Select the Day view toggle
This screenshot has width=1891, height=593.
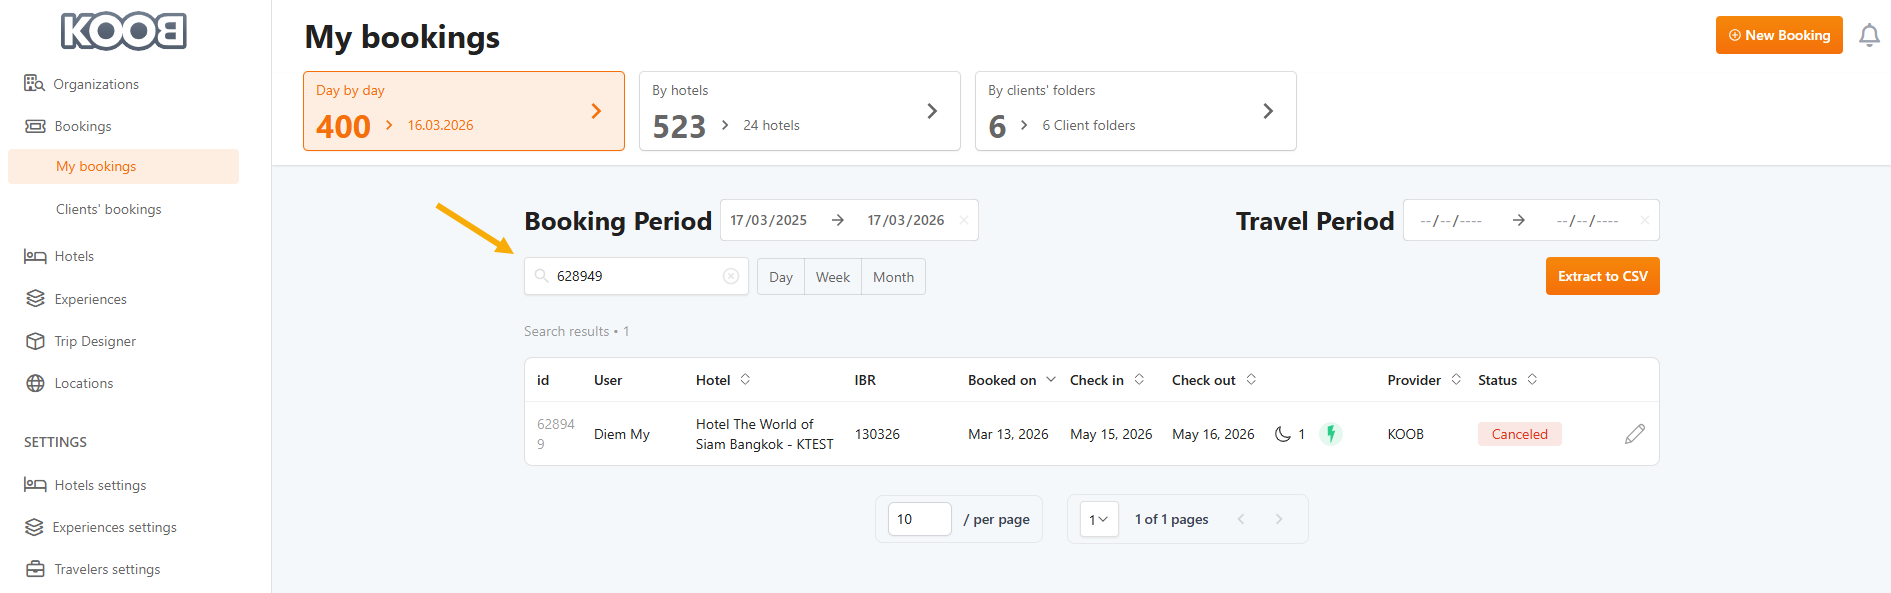click(781, 277)
